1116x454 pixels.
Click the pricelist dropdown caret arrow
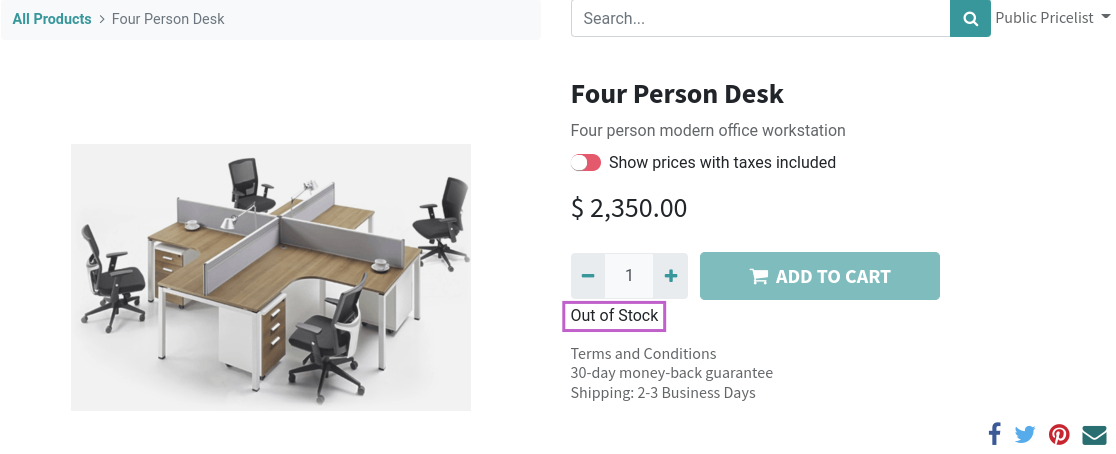pyautogui.click(x=1105, y=18)
